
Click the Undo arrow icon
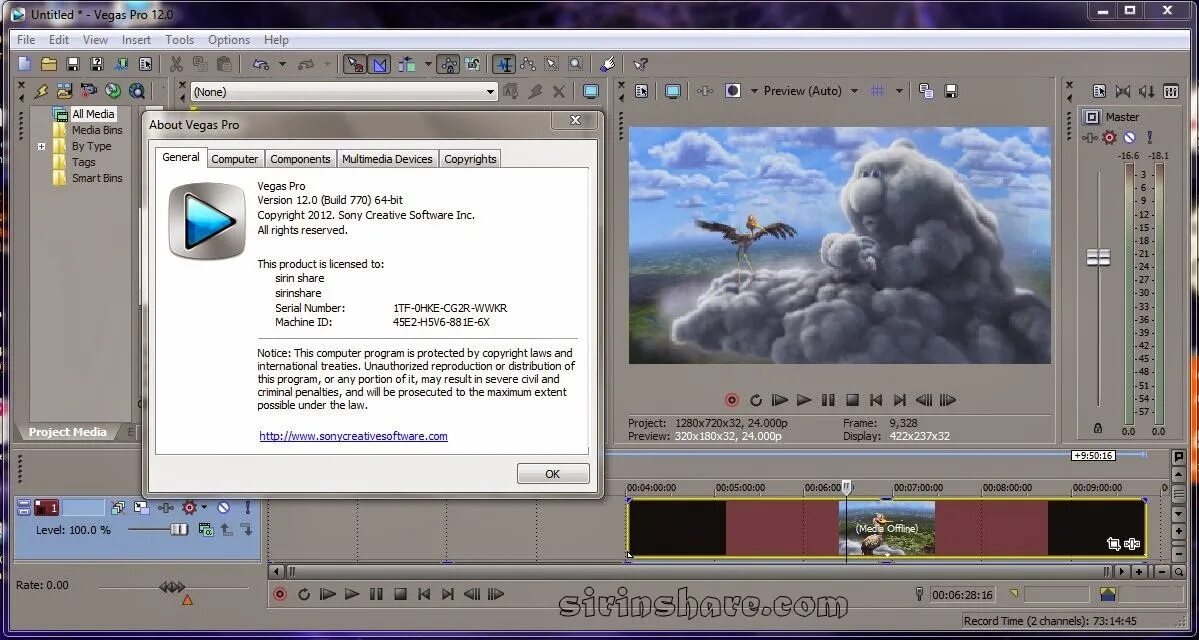click(261, 64)
